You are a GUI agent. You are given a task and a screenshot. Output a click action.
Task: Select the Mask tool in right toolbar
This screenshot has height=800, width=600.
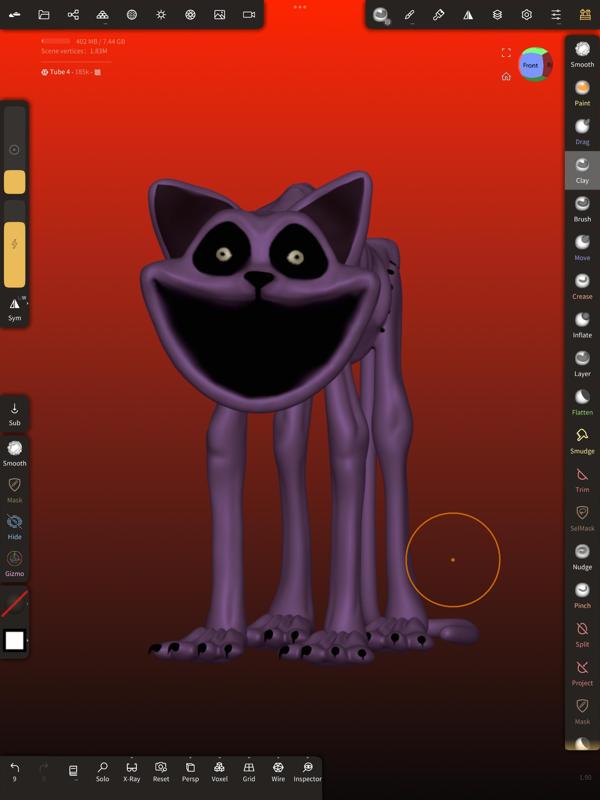click(x=582, y=712)
